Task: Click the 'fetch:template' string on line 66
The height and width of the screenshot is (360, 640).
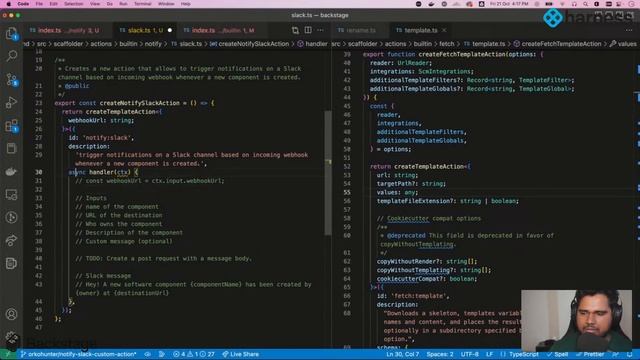Action: pos(418,296)
